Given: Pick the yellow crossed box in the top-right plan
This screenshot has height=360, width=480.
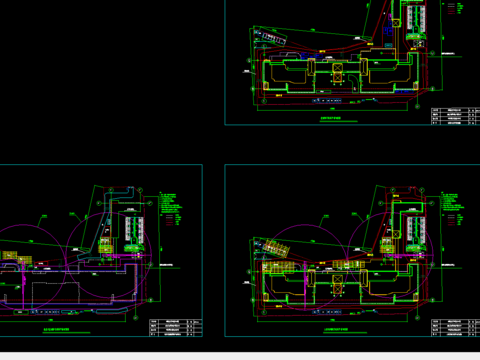Looking at the screenshot, I should pos(337,68).
